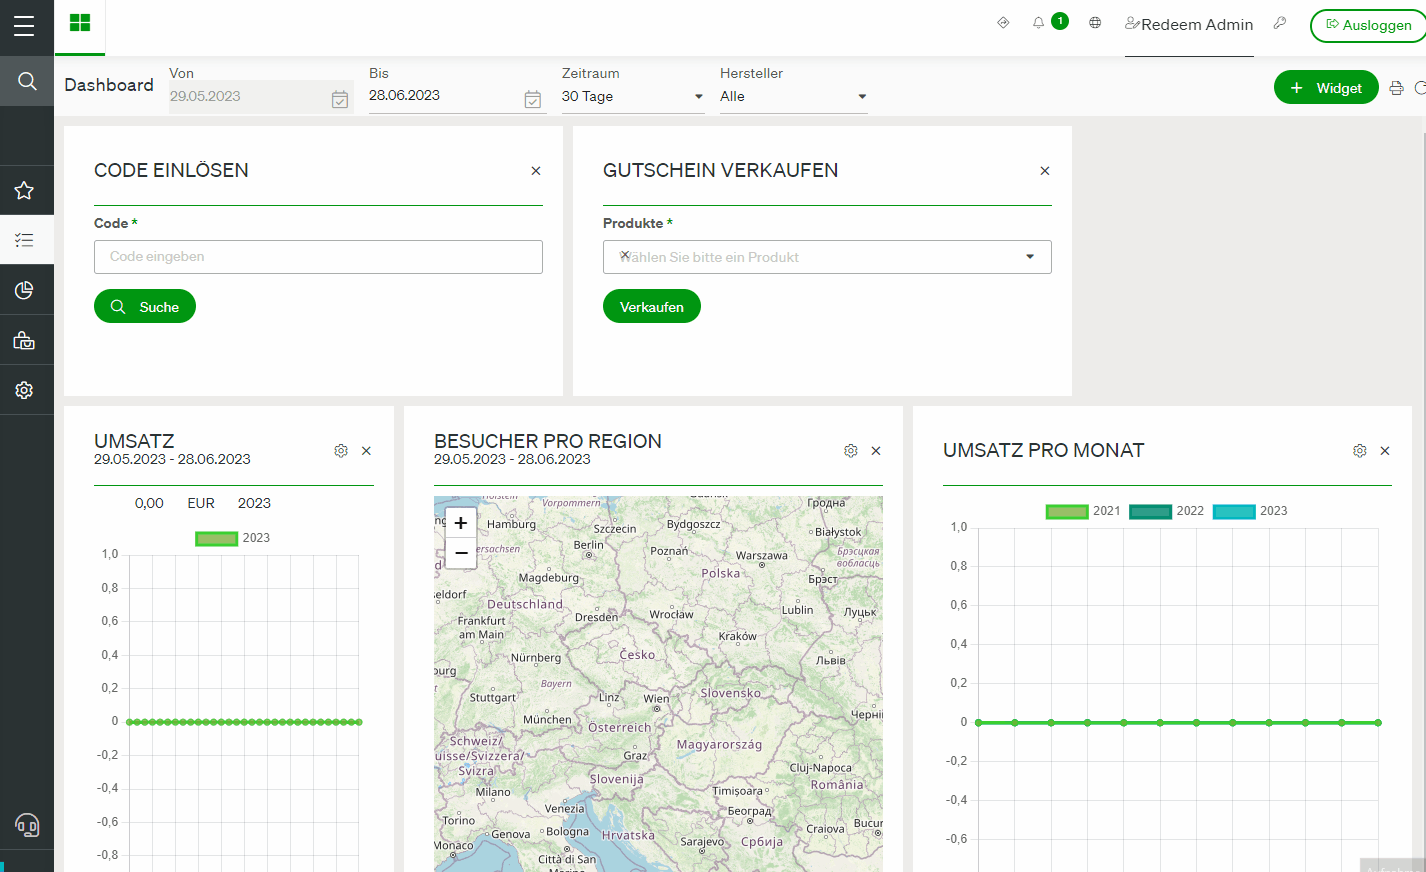This screenshot has height=872, width=1426.
Task: Add a widget with the Widget button
Action: (1326, 88)
